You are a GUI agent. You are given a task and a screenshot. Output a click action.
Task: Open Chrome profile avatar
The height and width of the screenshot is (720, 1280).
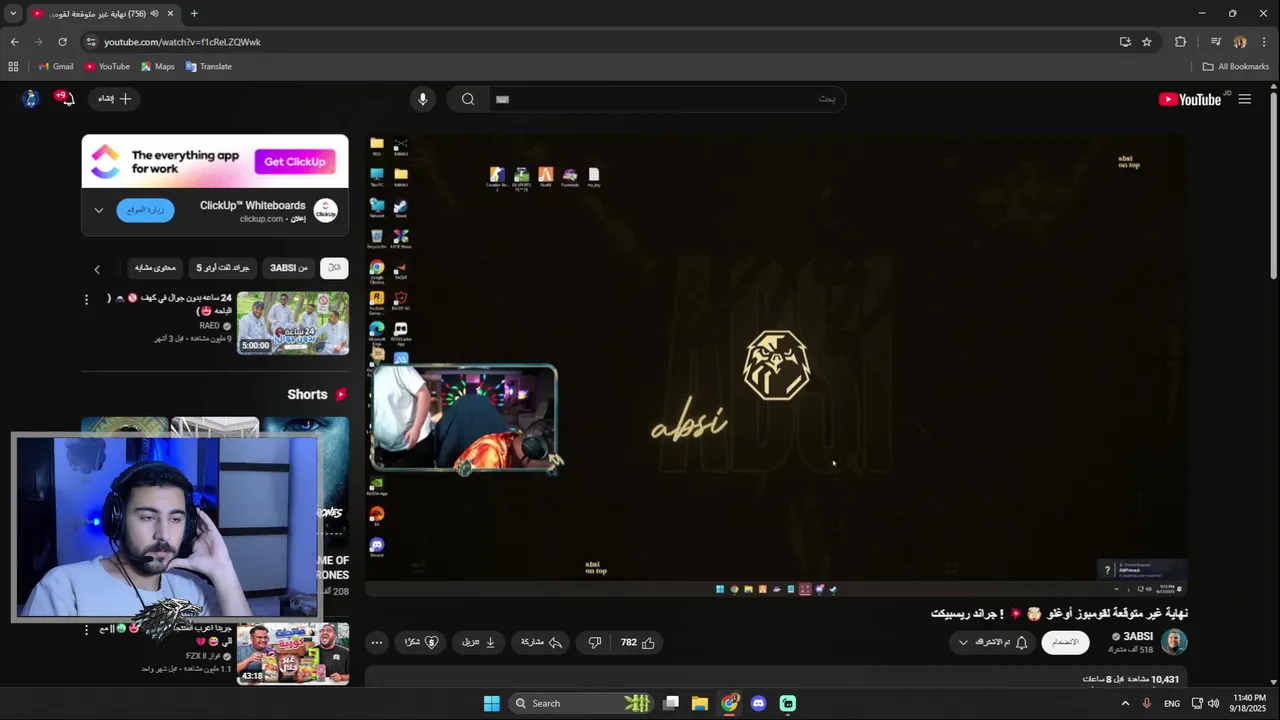(x=1240, y=42)
